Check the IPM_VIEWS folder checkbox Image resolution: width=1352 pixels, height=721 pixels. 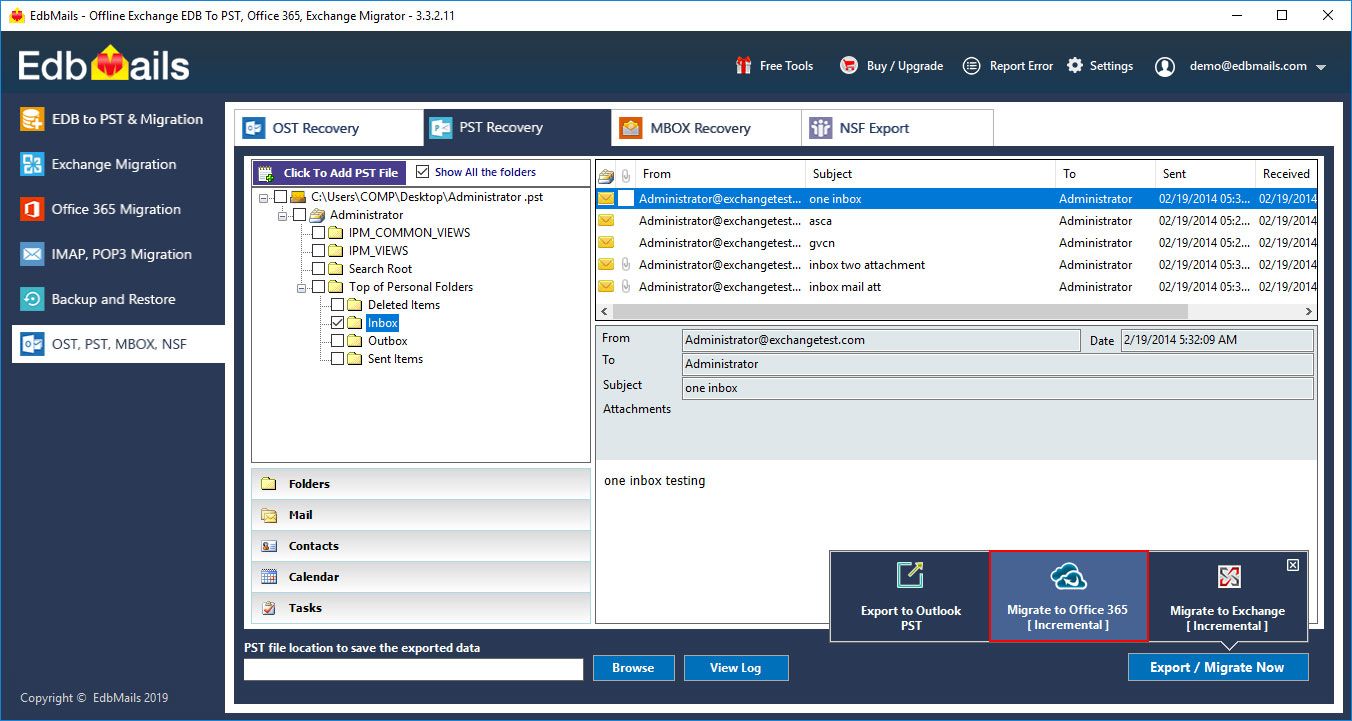tap(318, 251)
